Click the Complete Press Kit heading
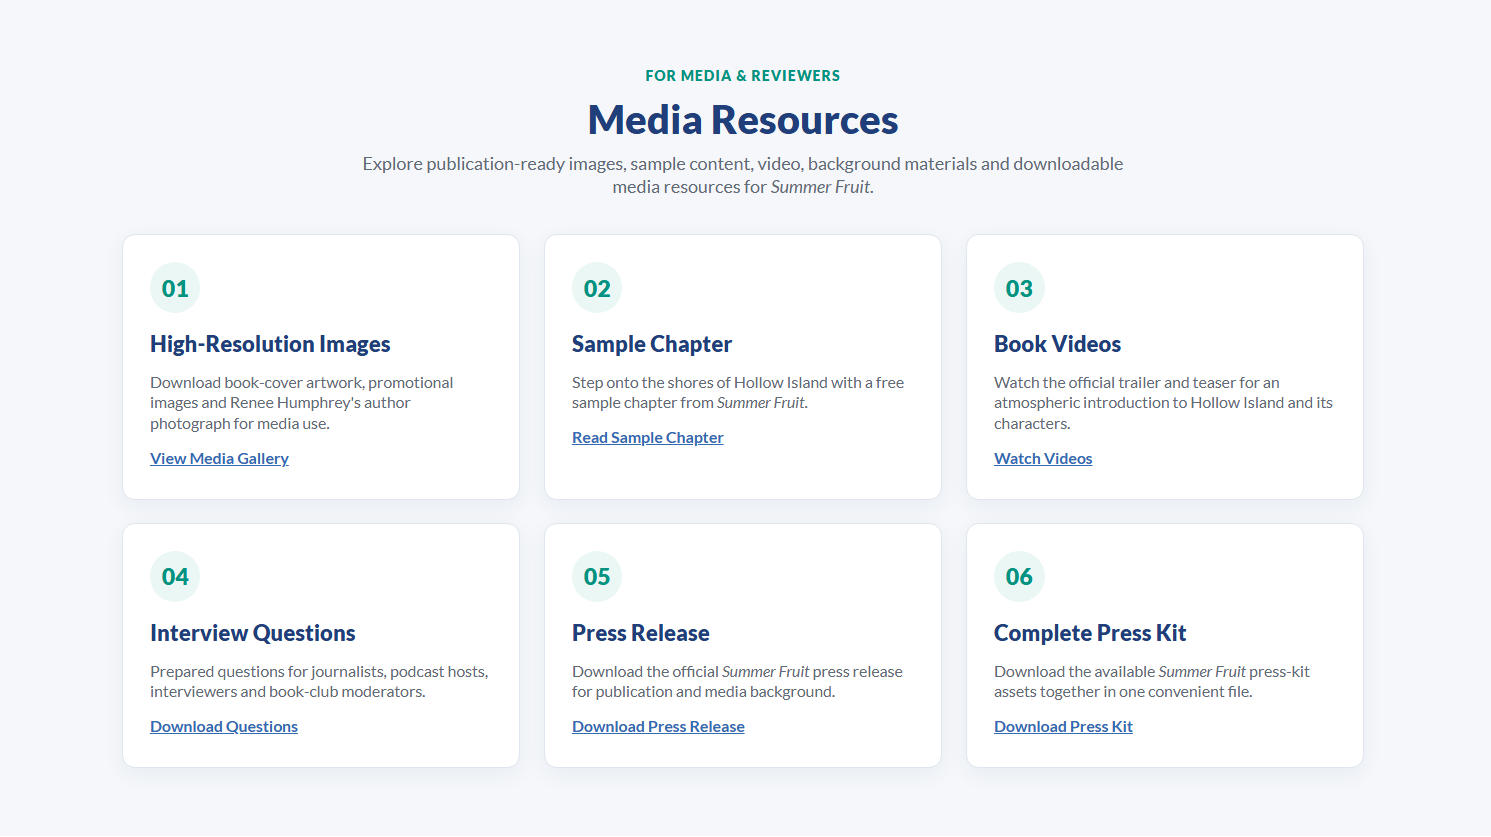Viewport: 1491px width, 837px height. pyautogui.click(x=1090, y=633)
